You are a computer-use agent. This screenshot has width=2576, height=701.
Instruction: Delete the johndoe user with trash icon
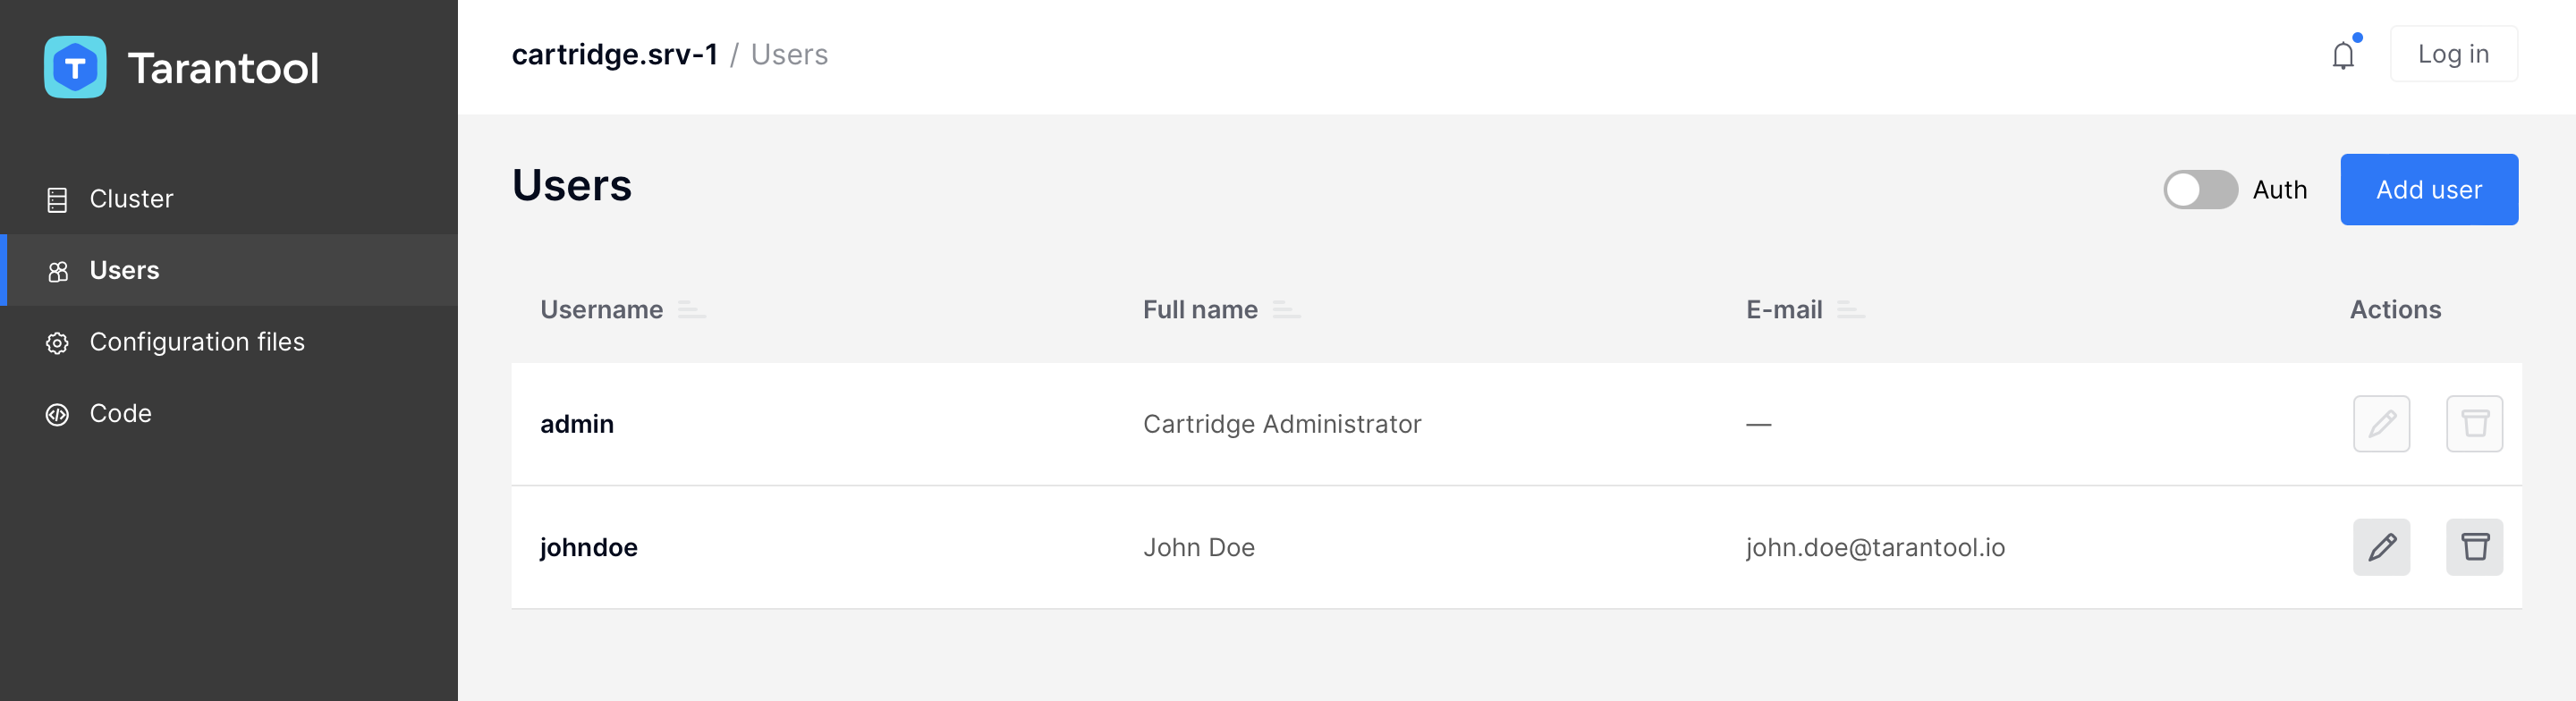pyautogui.click(x=2474, y=547)
